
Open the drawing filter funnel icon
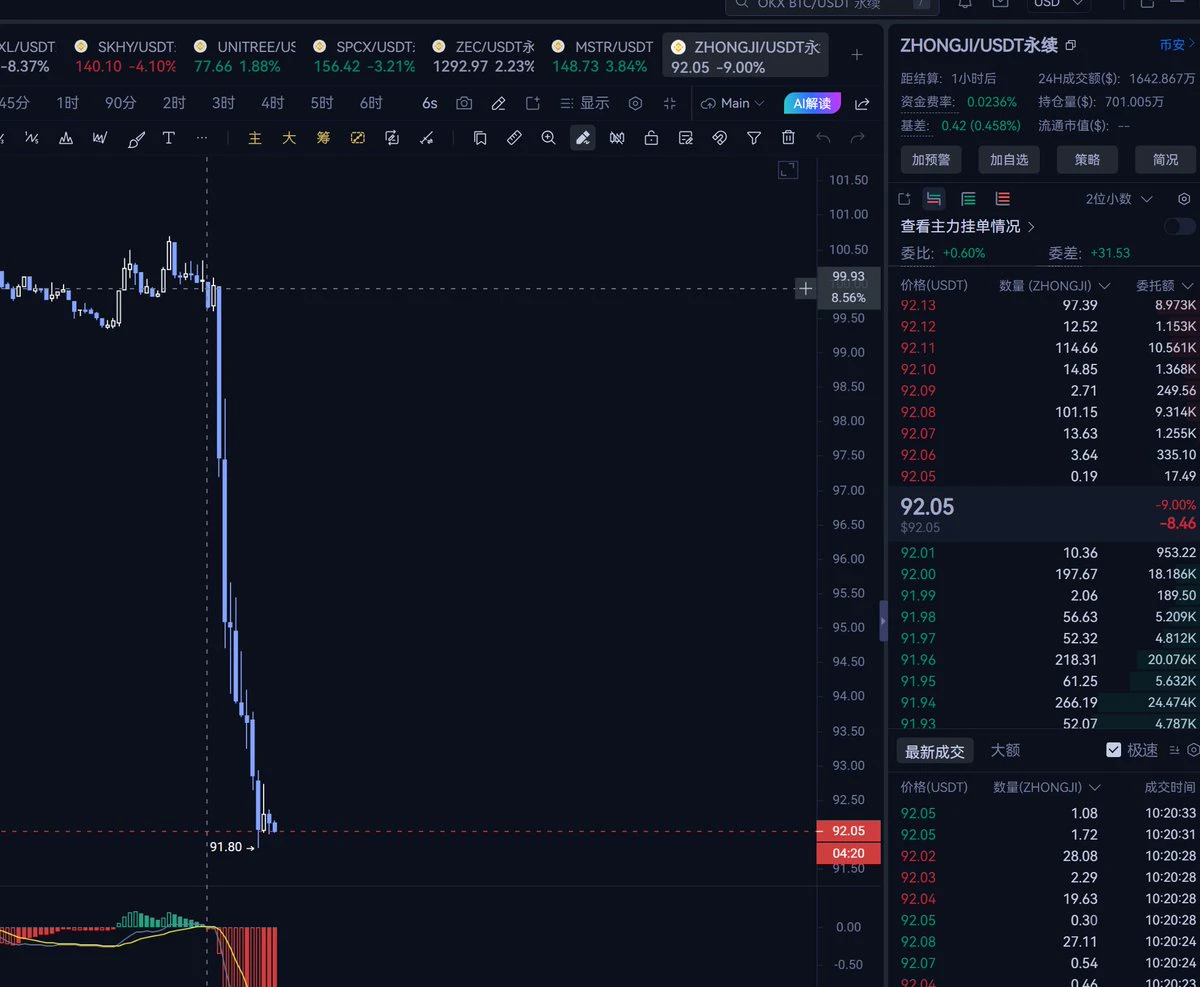754,138
